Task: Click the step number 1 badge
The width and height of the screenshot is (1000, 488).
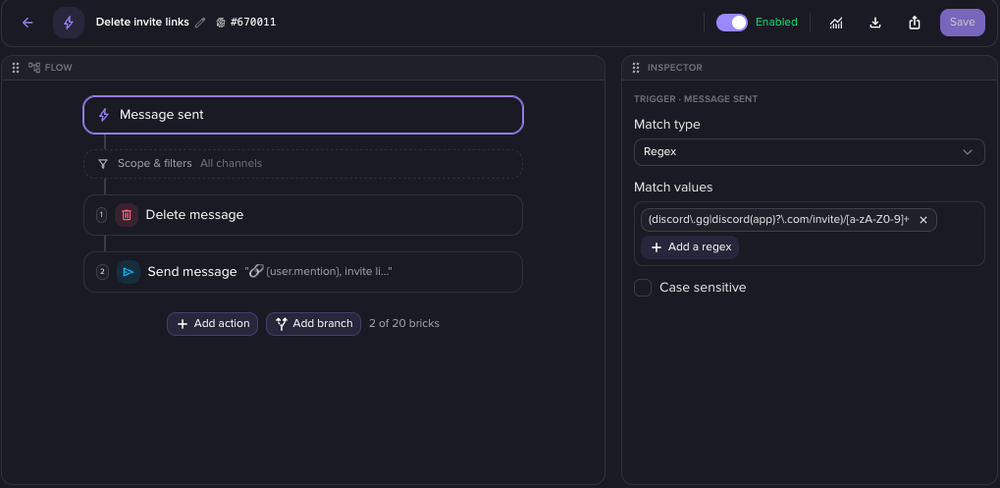Action: [101, 215]
